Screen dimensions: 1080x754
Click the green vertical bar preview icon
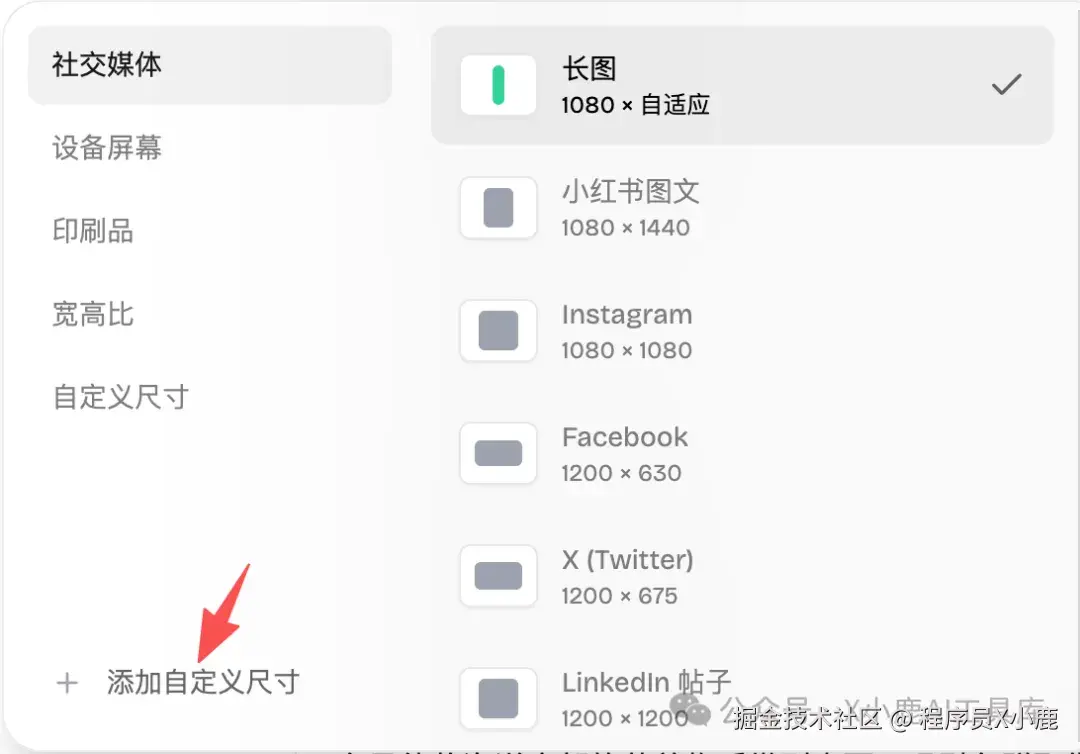coord(497,85)
